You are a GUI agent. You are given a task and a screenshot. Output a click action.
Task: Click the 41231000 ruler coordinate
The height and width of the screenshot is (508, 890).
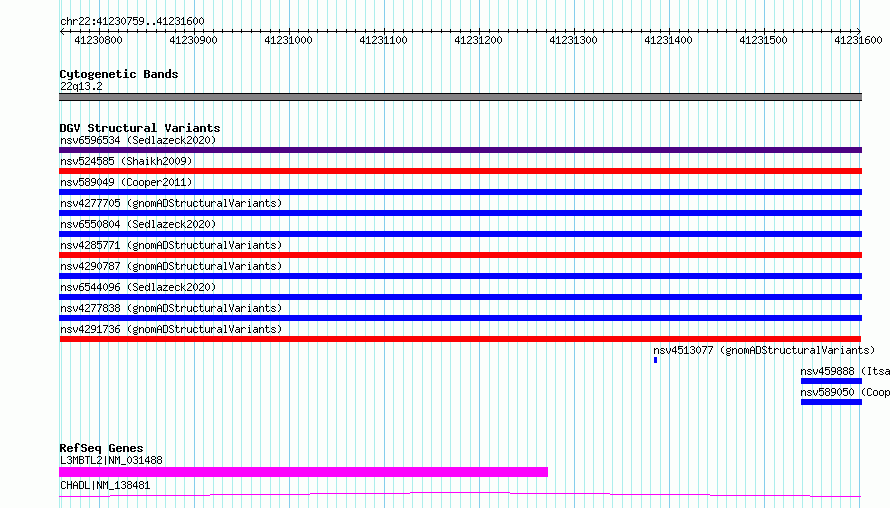click(x=288, y=40)
